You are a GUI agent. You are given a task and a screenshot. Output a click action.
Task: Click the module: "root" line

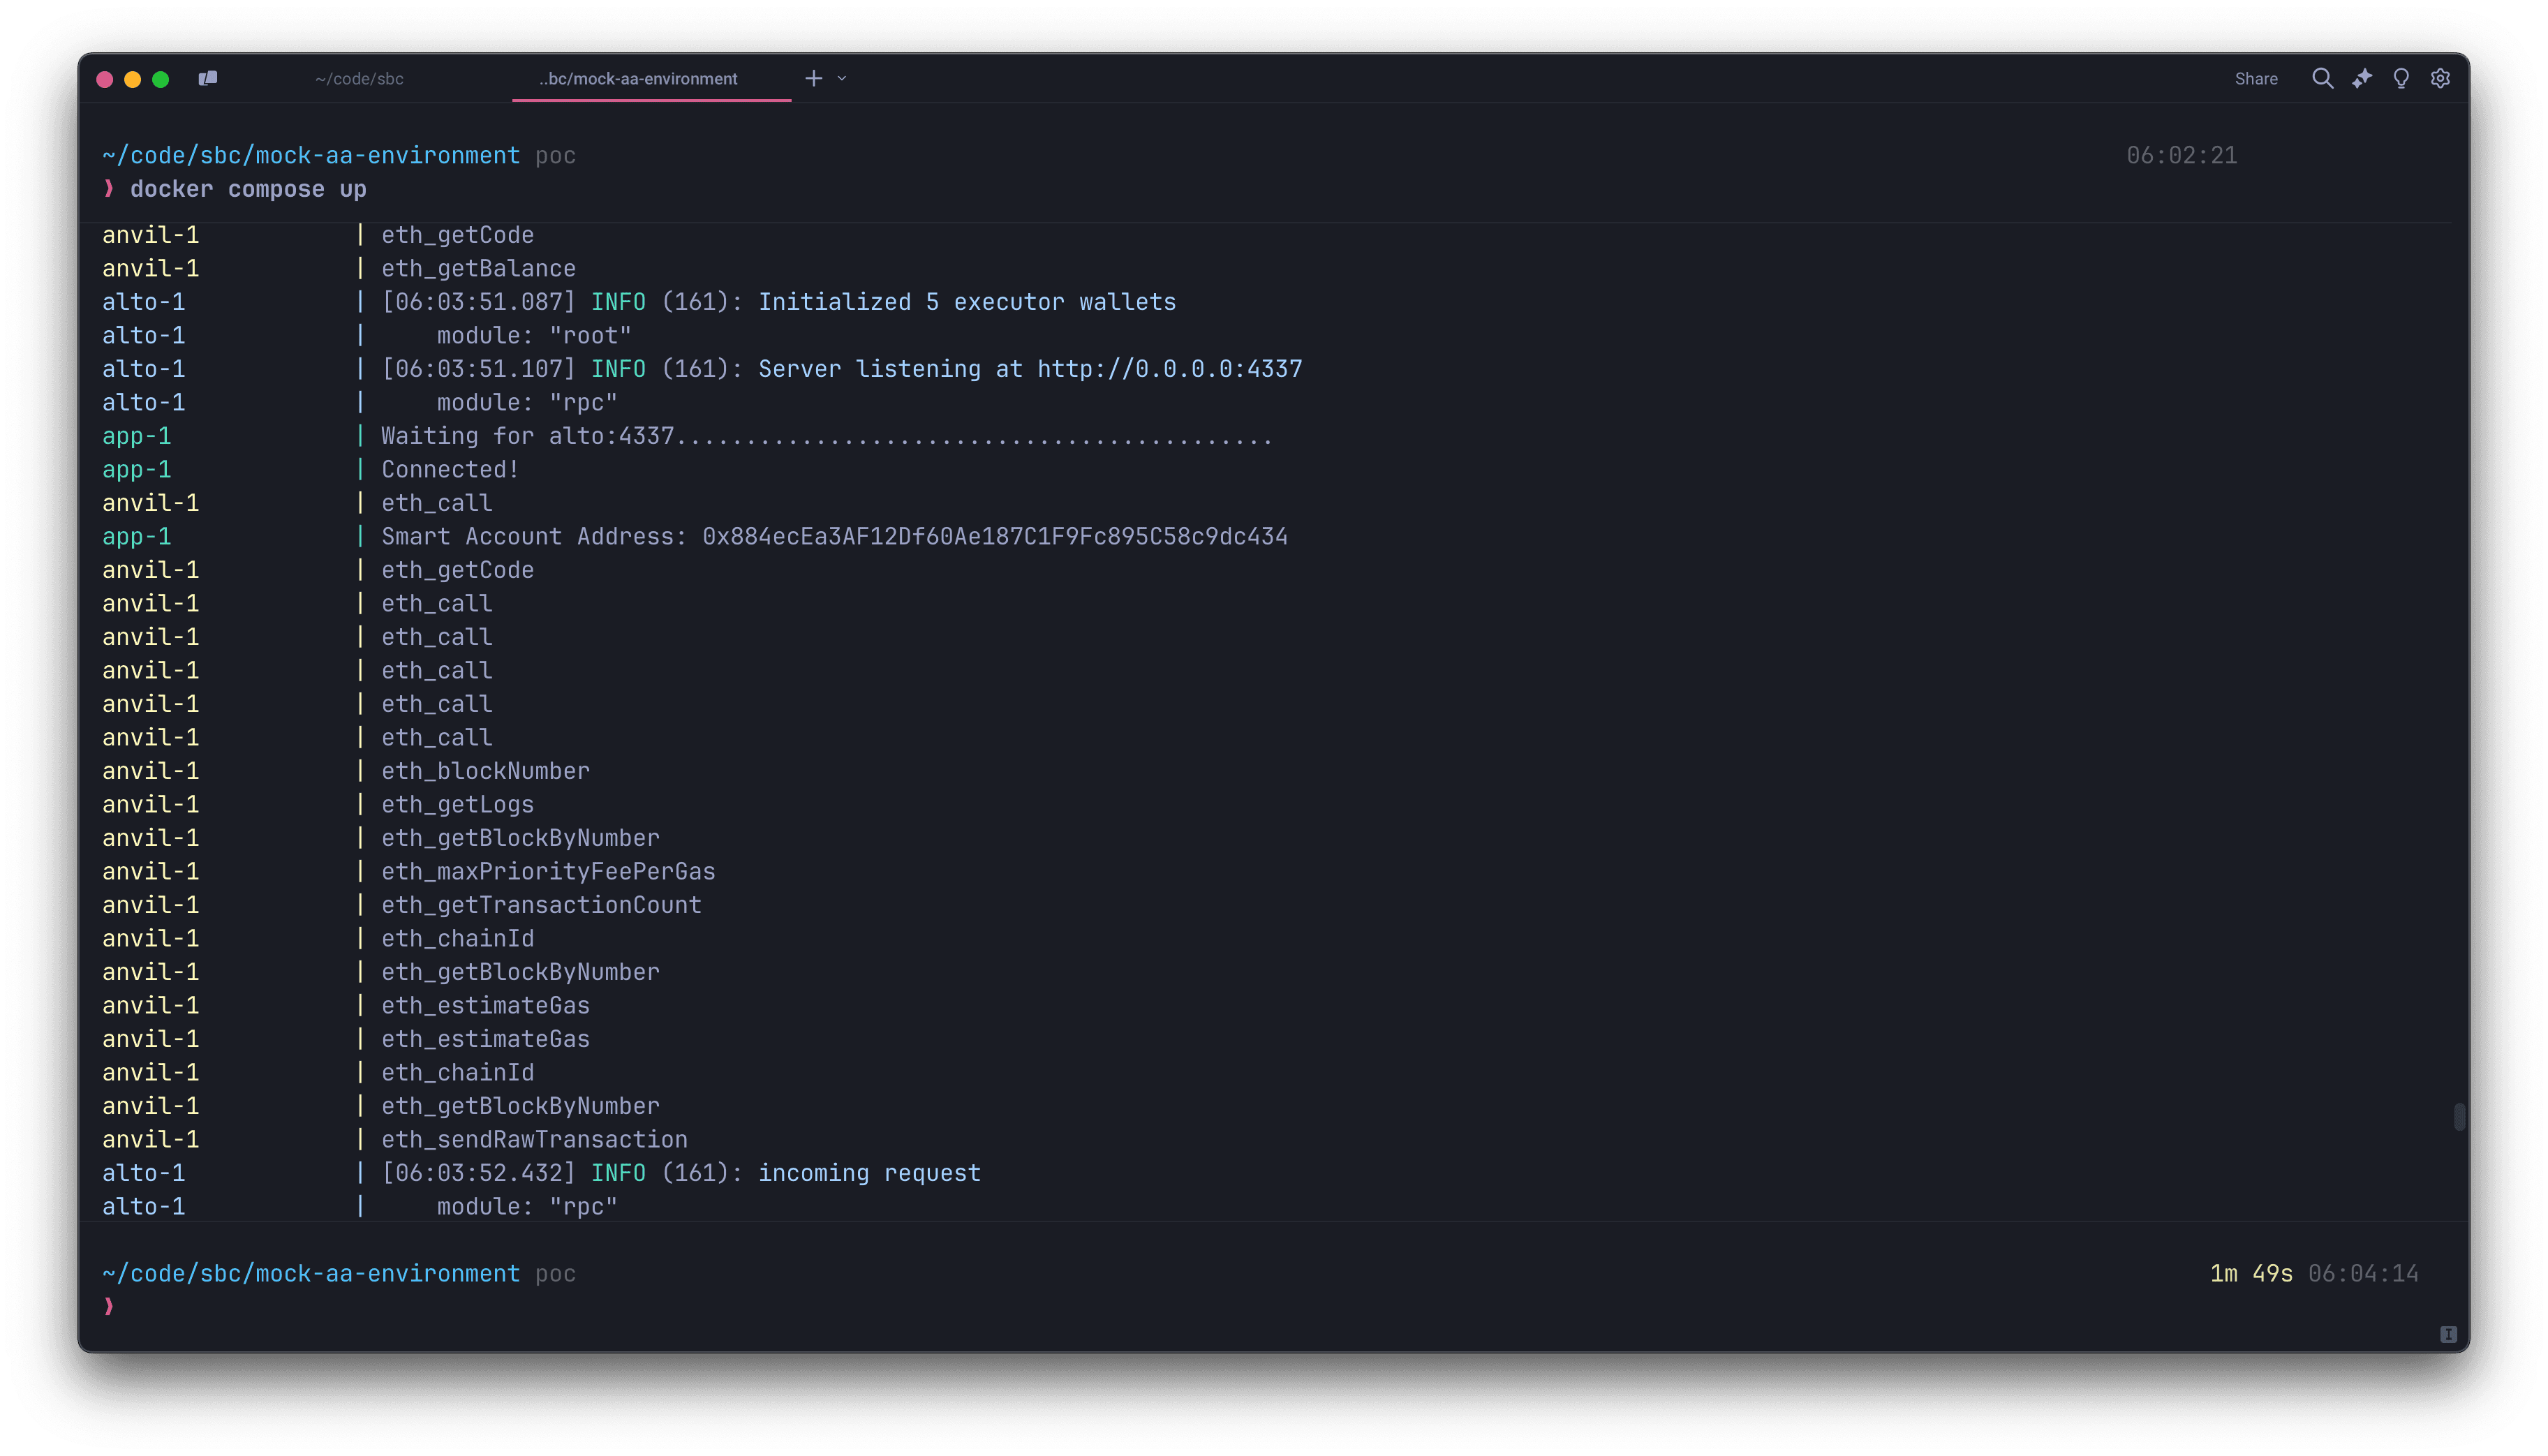(x=534, y=336)
